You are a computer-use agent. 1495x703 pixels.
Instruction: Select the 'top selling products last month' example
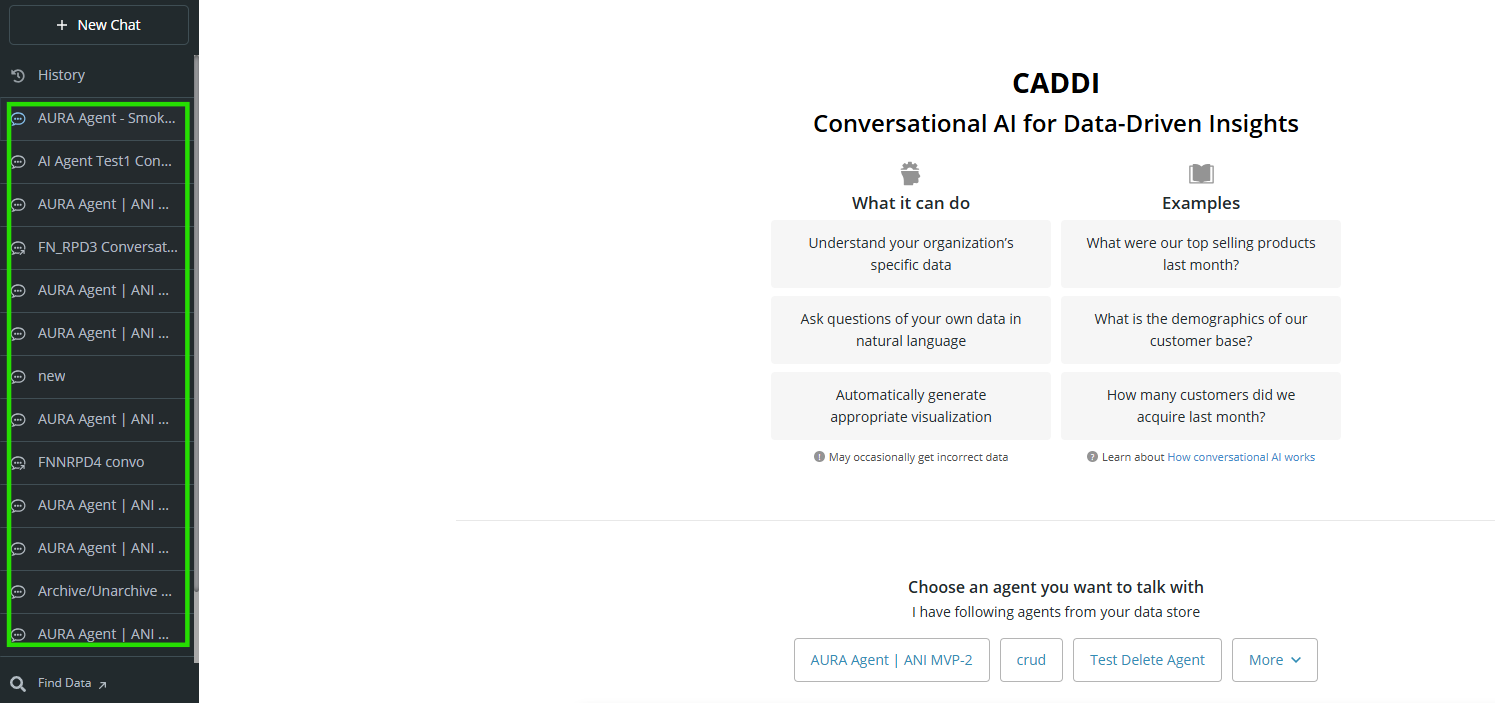(x=1201, y=254)
